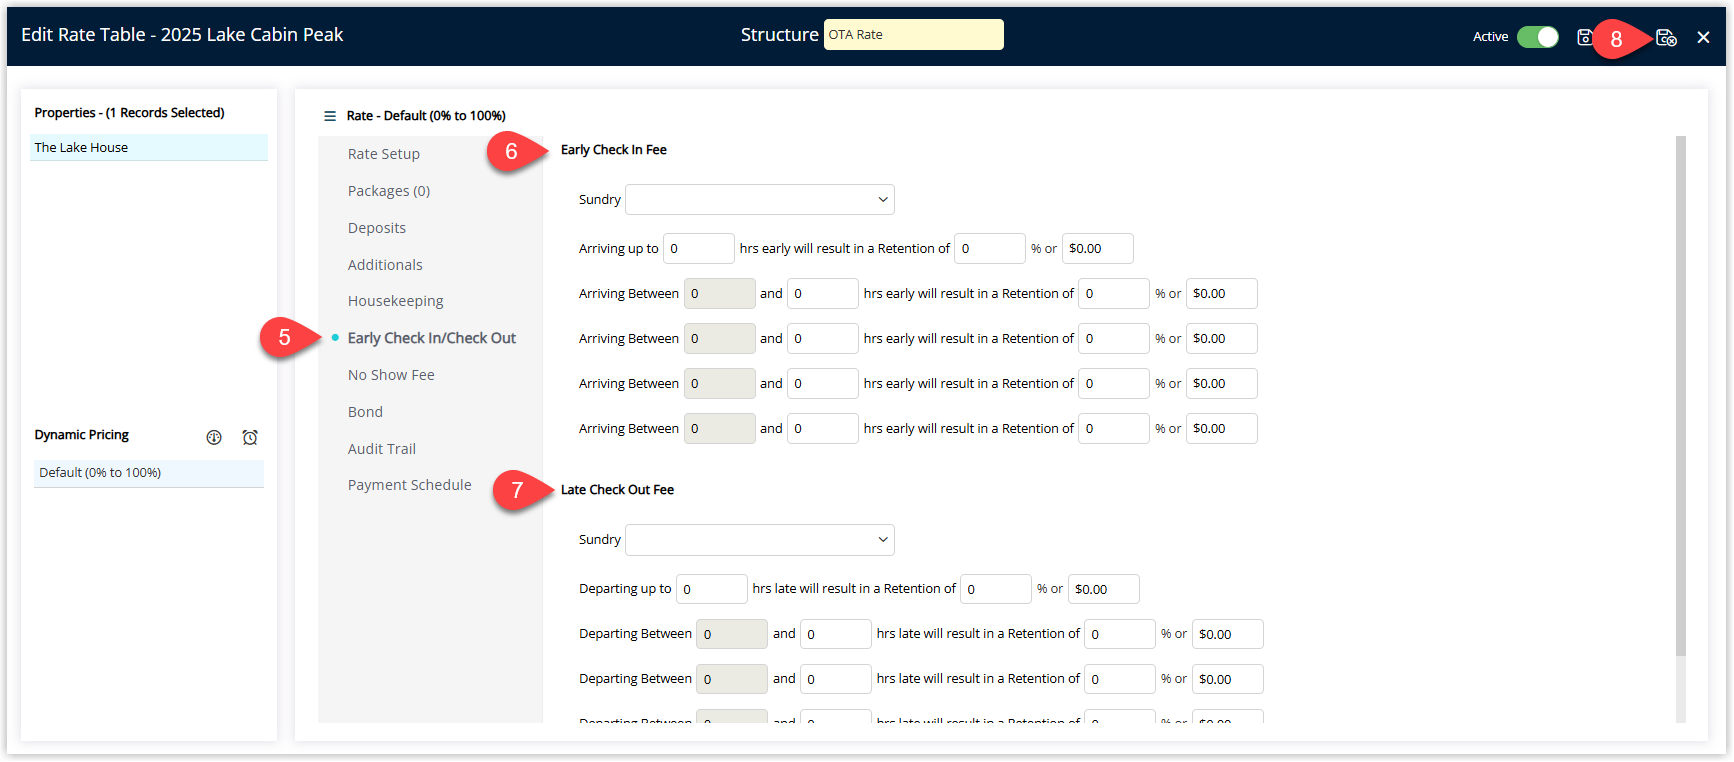Click the Structure field showing OTA Rate

[x=914, y=35]
